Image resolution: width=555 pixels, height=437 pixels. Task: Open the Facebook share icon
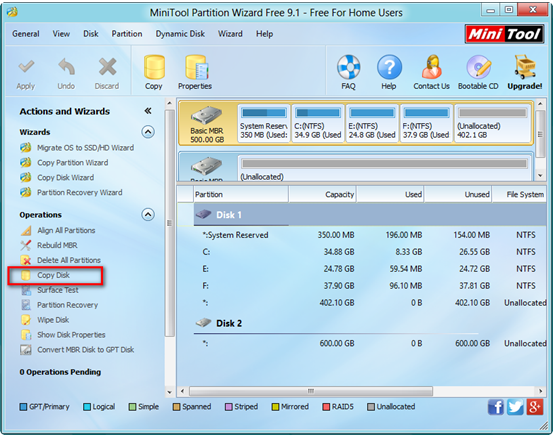click(496, 407)
